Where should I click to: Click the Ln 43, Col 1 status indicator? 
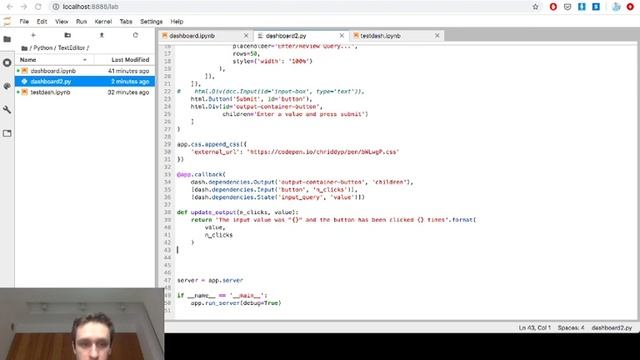click(x=534, y=328)
